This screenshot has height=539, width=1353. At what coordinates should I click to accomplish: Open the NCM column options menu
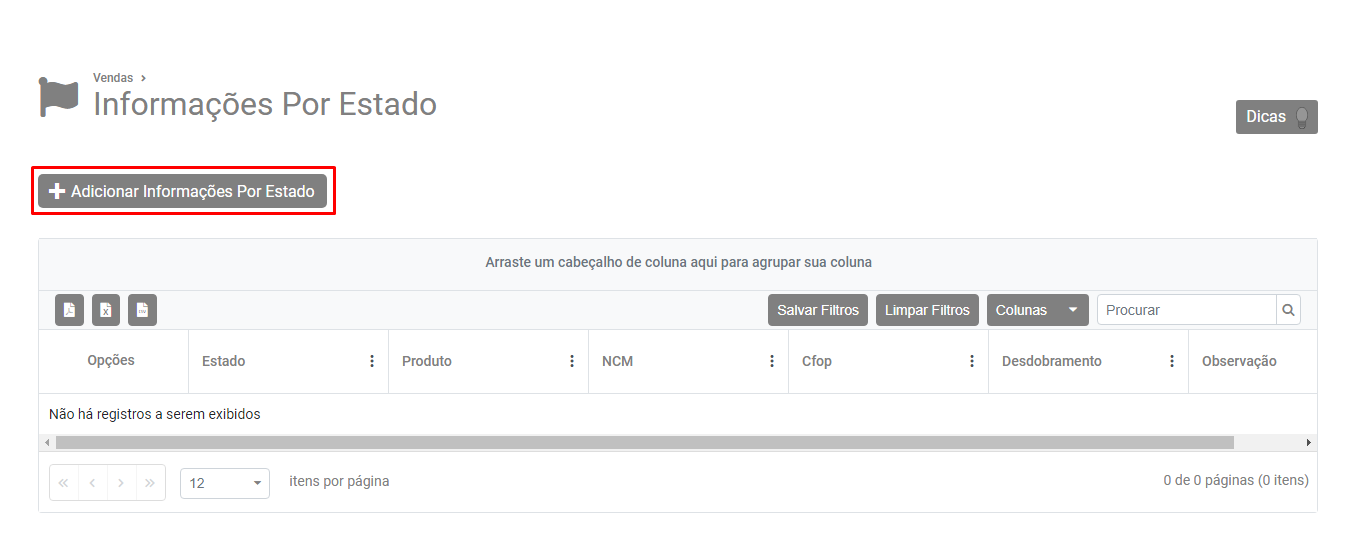[772, 361]
